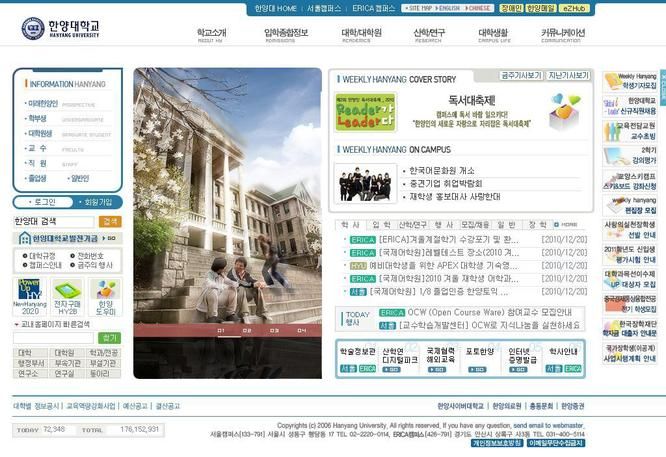Click the go button under 산학연 디지털파크

click(x=392, y=370)
